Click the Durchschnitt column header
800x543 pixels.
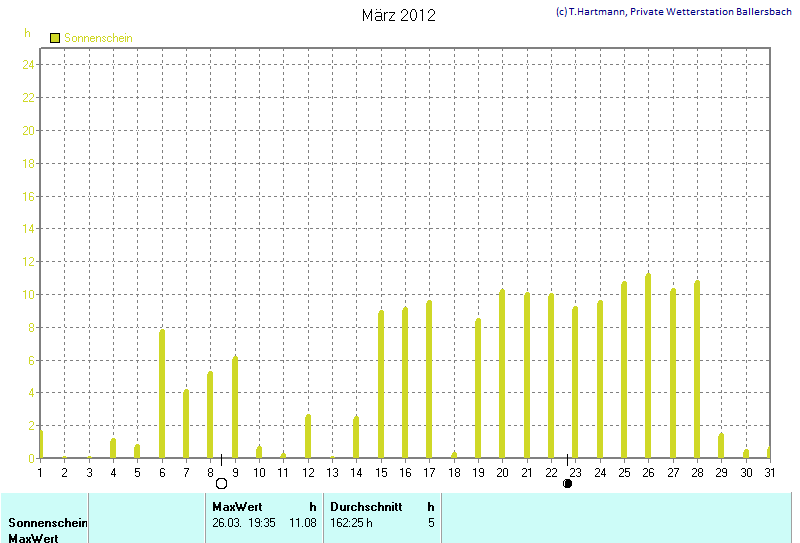click(x=366, y=507)
